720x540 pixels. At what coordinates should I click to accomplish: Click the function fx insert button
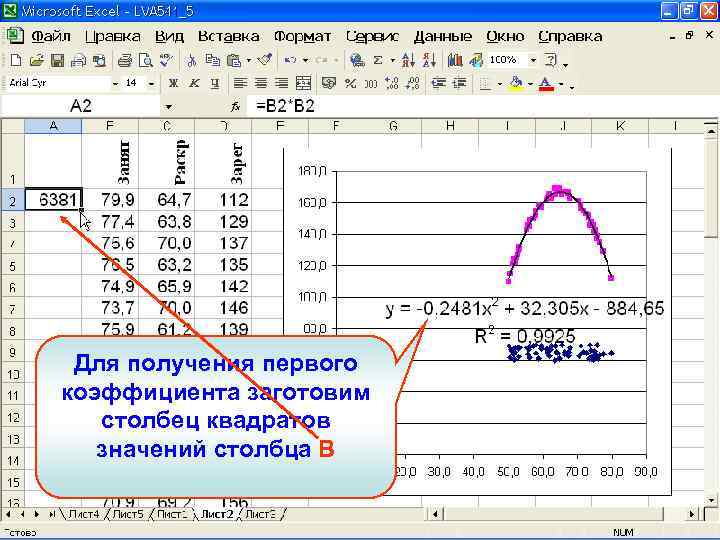point(236,107)
